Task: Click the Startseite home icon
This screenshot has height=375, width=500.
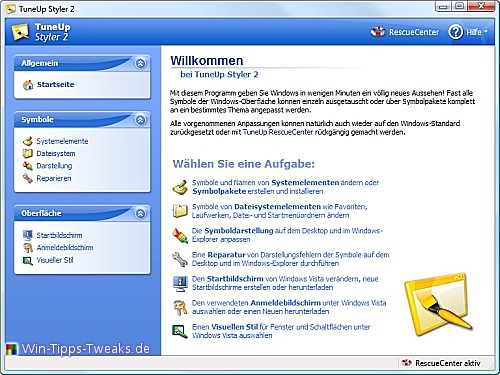Action: tap(28, 85)
